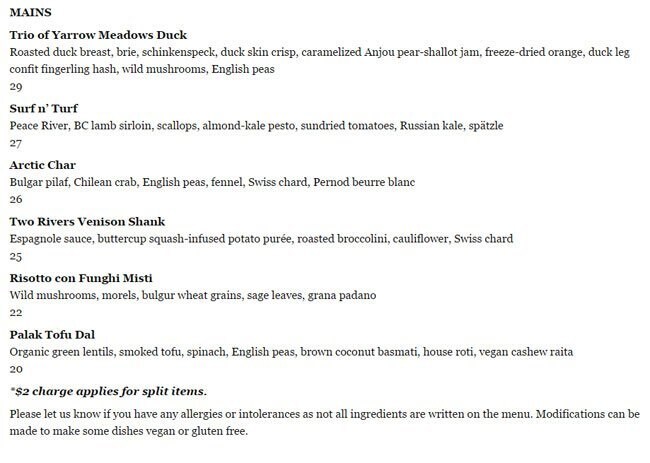Click the allergies and intolerances notice paragraph
Viewport: 650px width, 463px height.
click(324, 422)
